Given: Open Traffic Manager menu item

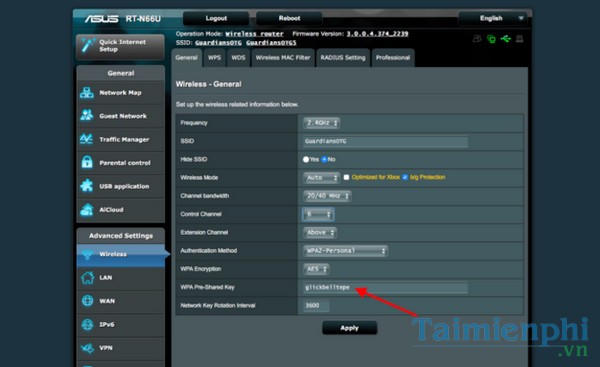Looking at the screenshot, I should tap(121, 139).
